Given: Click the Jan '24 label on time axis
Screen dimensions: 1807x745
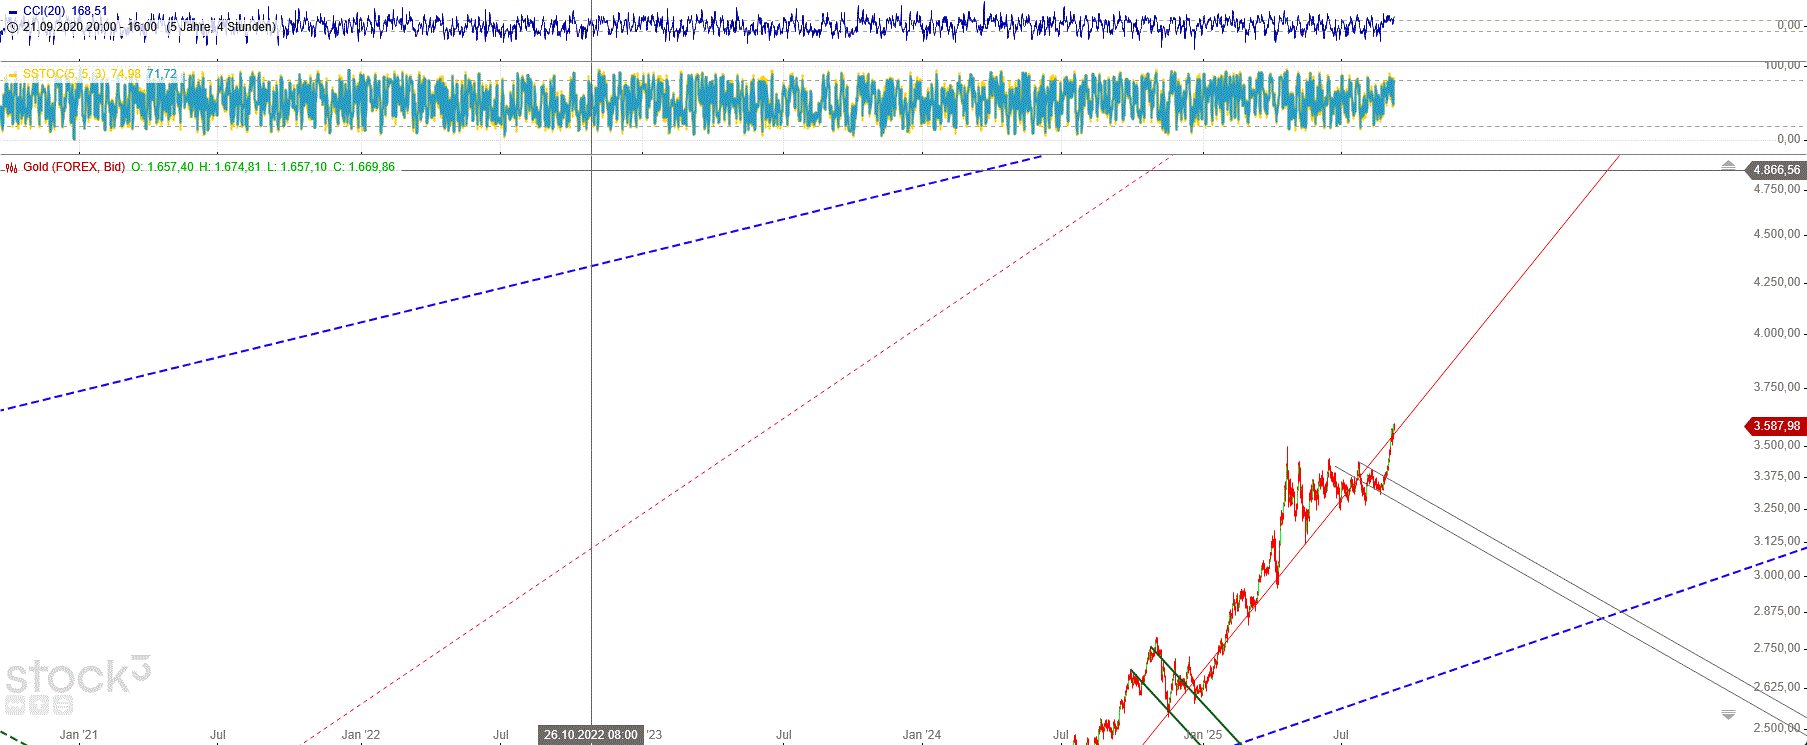Looking at the screenshot, I should [921, 735].
